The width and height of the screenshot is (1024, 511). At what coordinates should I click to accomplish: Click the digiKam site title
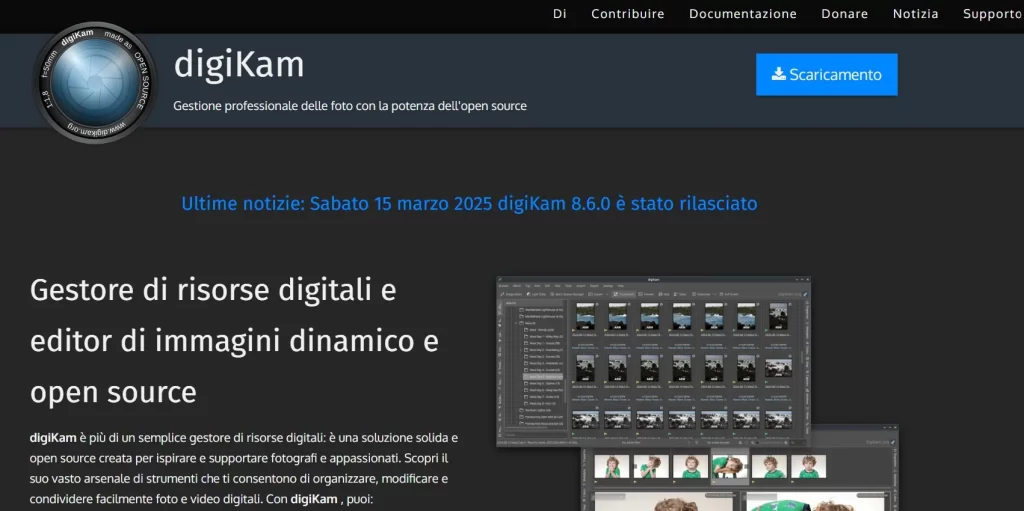[239, 65]
